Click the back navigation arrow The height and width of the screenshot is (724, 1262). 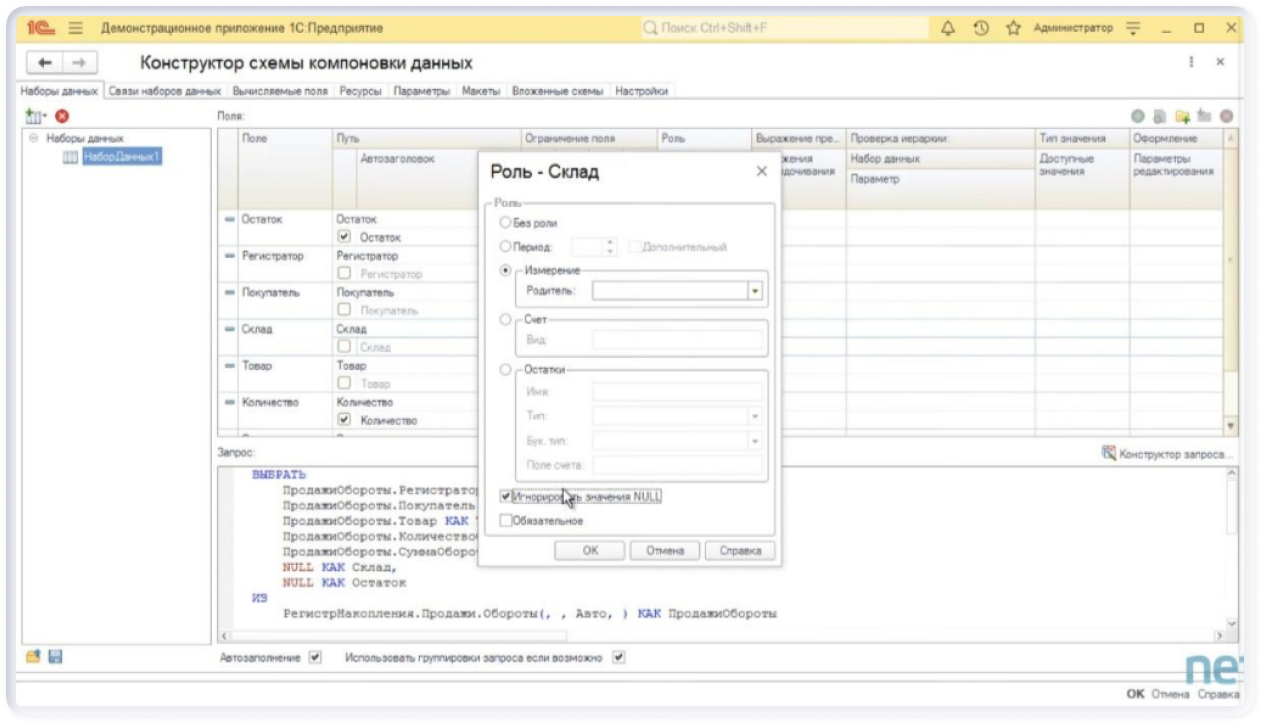pyautogui.click(x=45, y=63)
